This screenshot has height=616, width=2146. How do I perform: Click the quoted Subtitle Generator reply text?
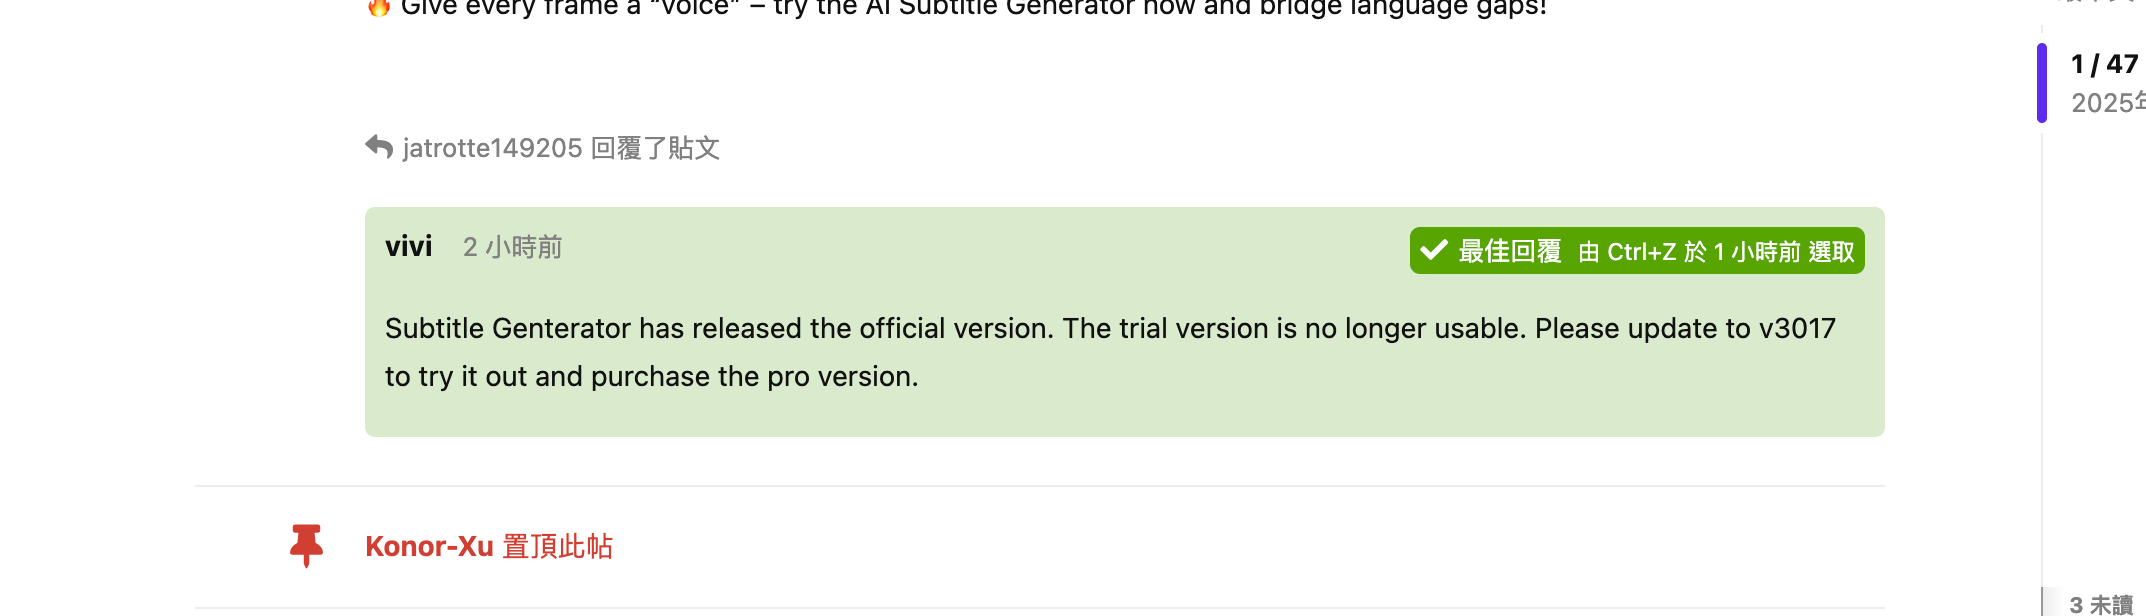[x=1110, y=352]
